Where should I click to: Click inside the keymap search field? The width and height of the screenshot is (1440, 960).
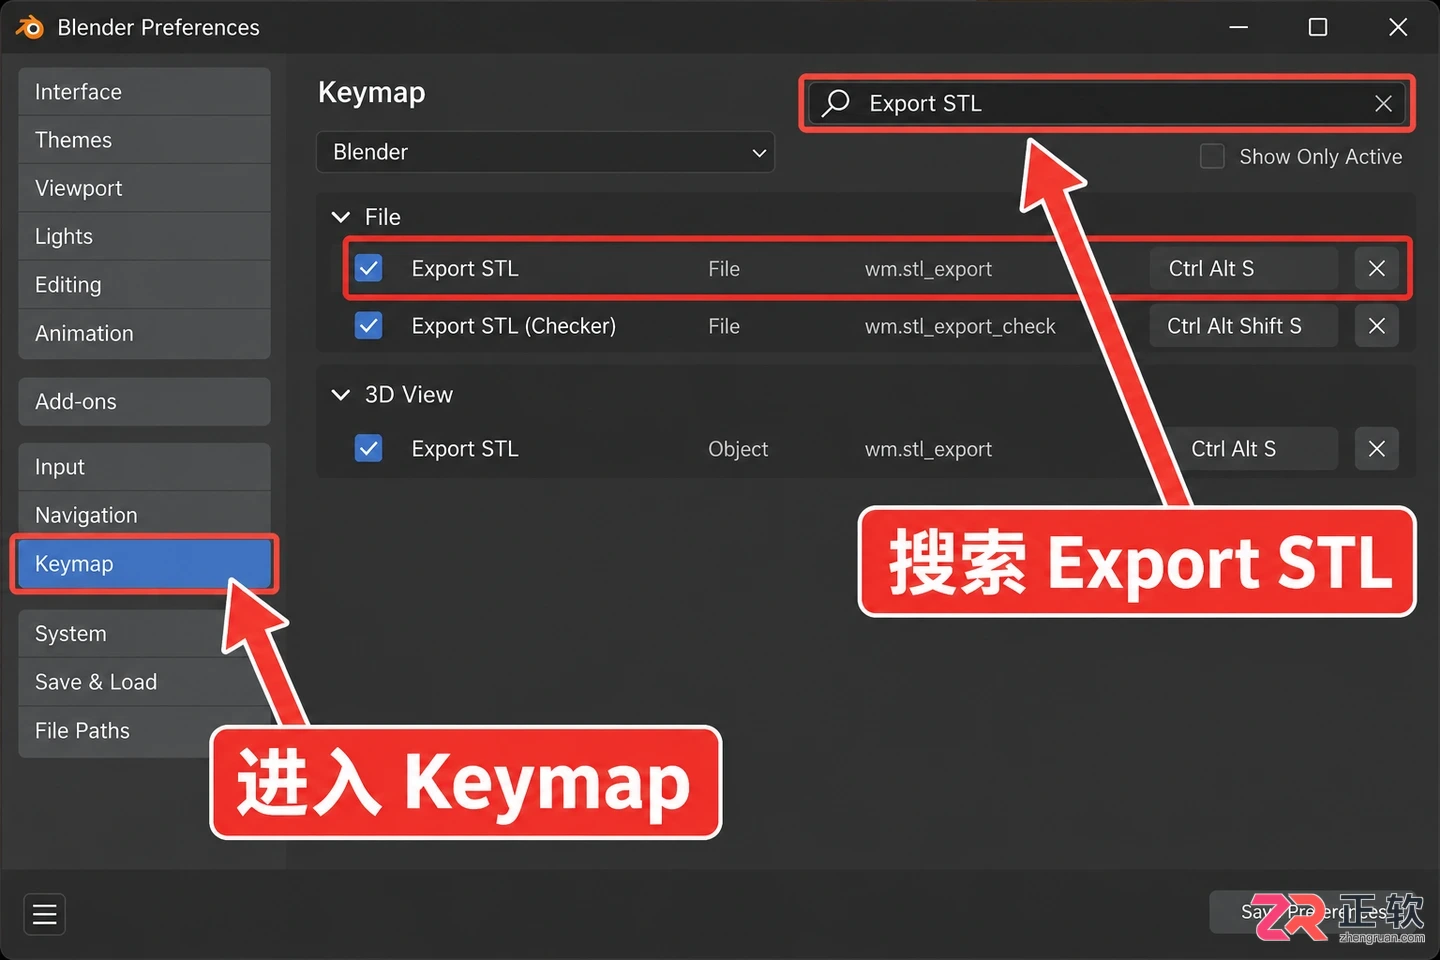tap(1107, 103)
